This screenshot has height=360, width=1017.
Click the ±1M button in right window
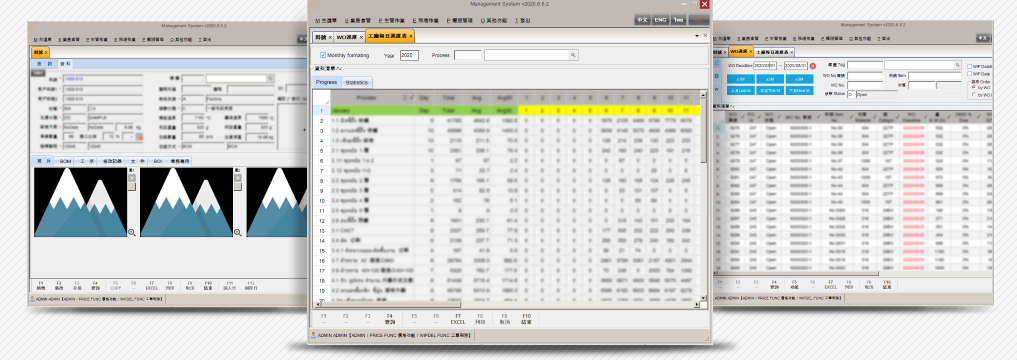pyautogui.click(x=741, y=79)
